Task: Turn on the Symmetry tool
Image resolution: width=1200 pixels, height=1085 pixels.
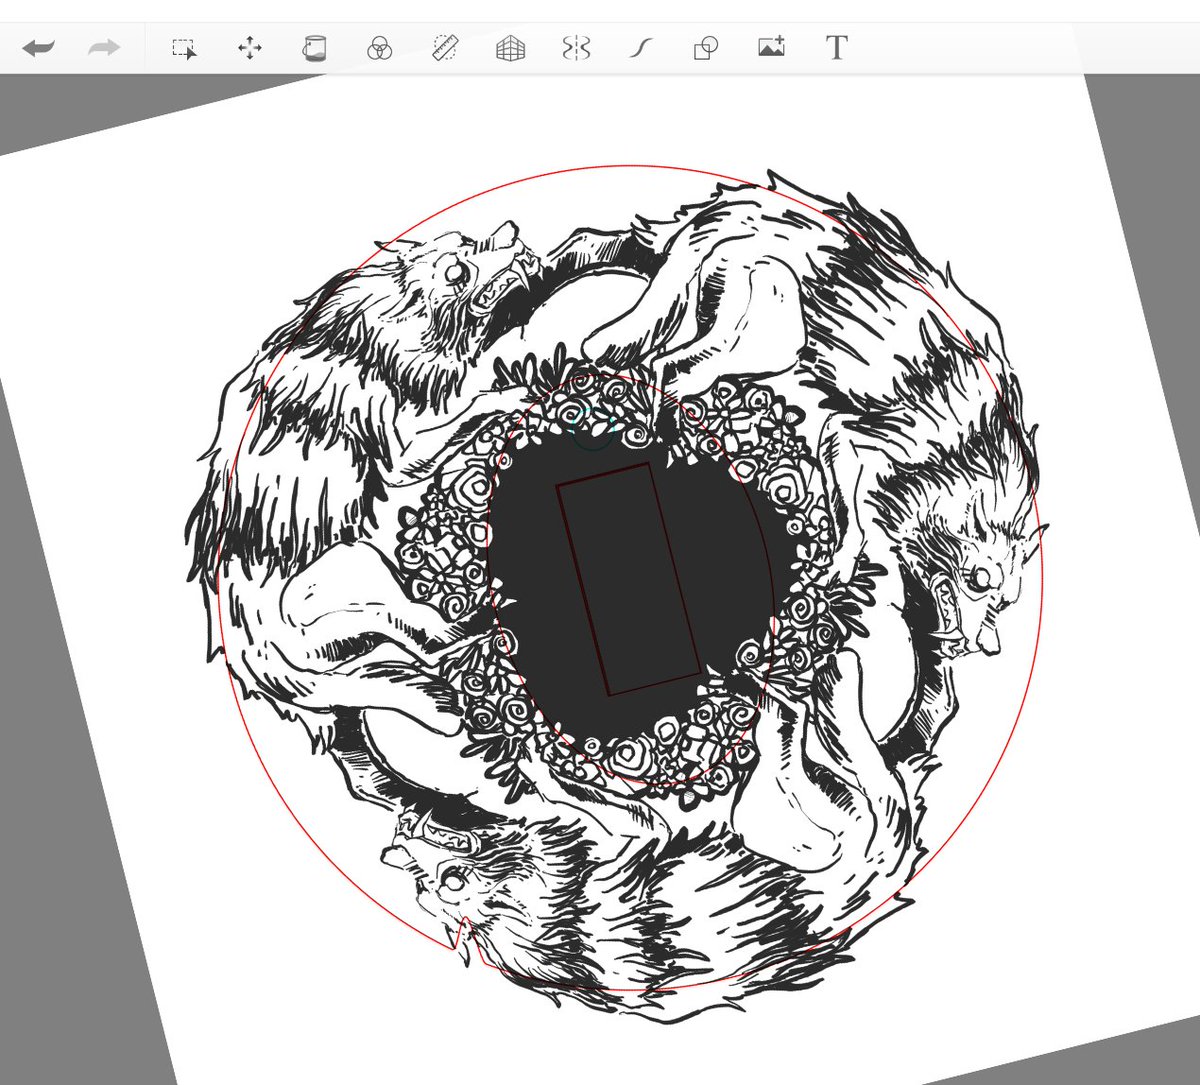Action: click(x=576, y=48)
